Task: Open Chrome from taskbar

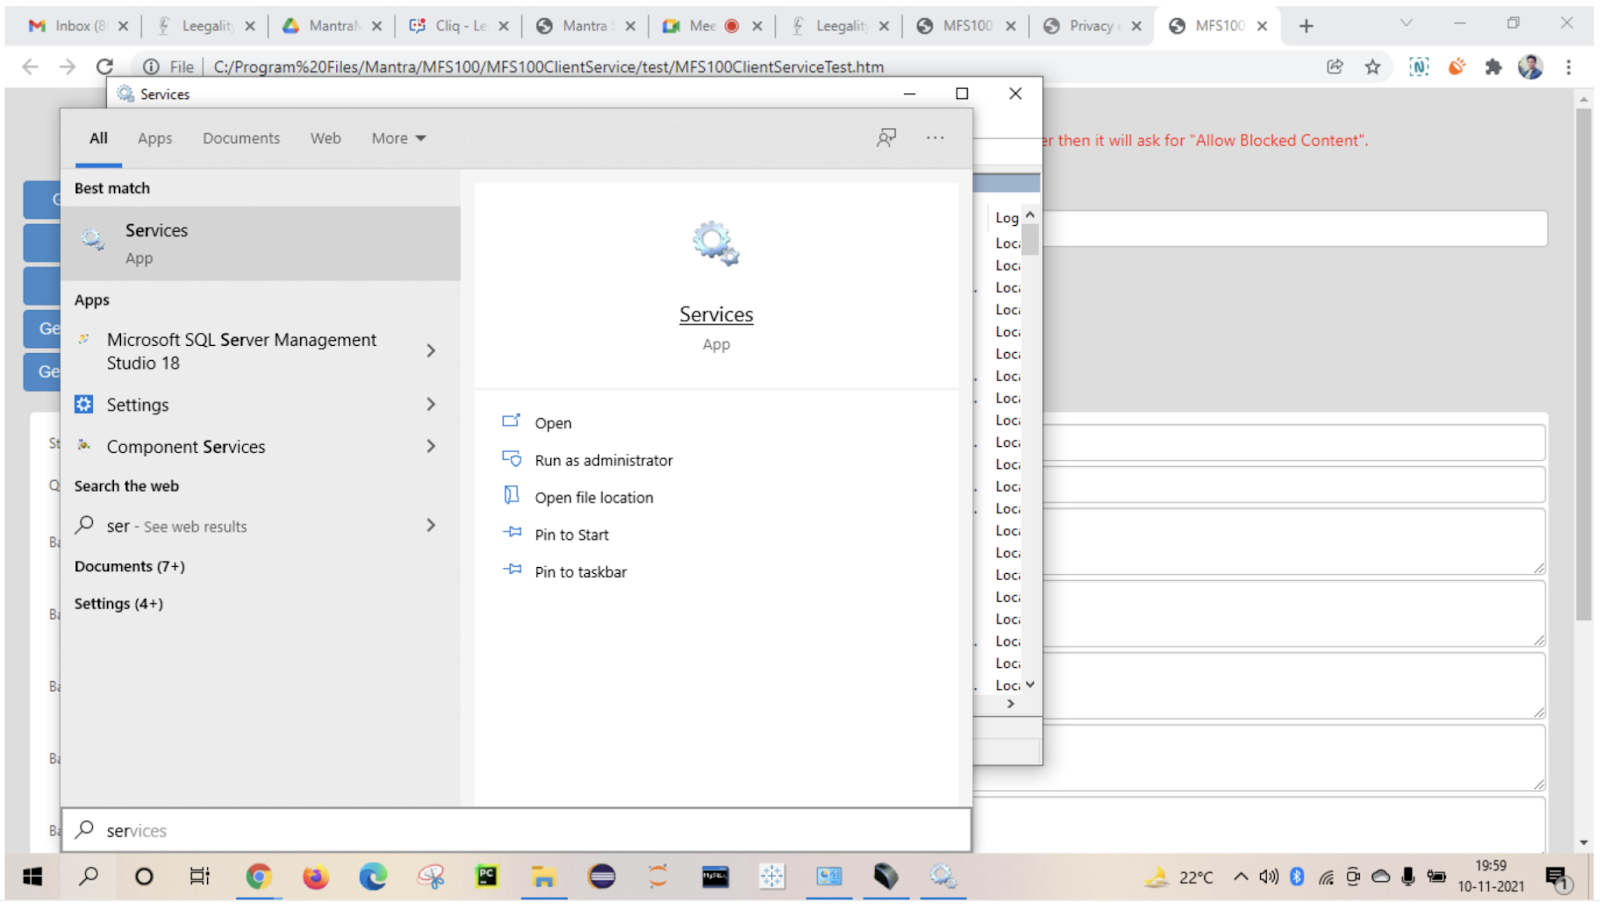Action: click(259, 877)
